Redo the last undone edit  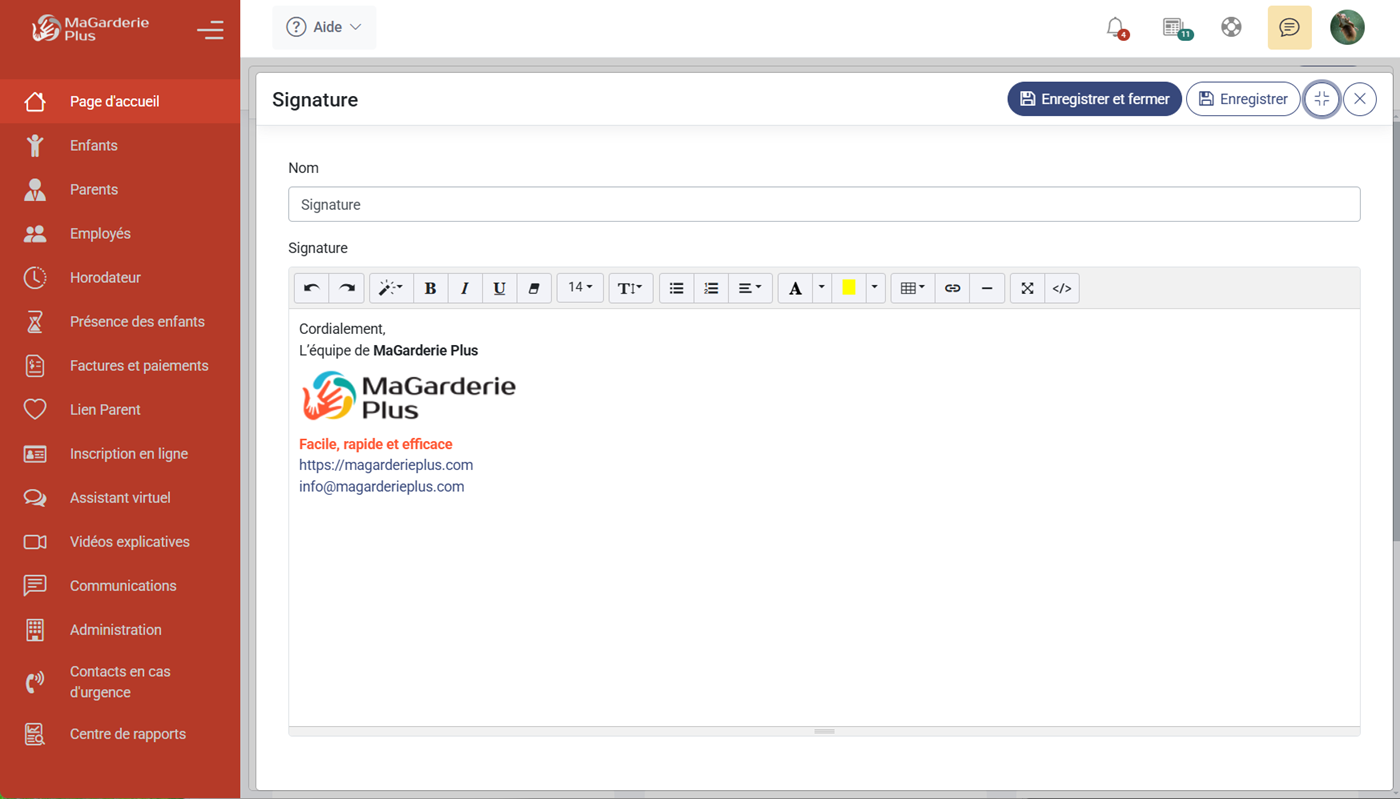pos(346,288)
